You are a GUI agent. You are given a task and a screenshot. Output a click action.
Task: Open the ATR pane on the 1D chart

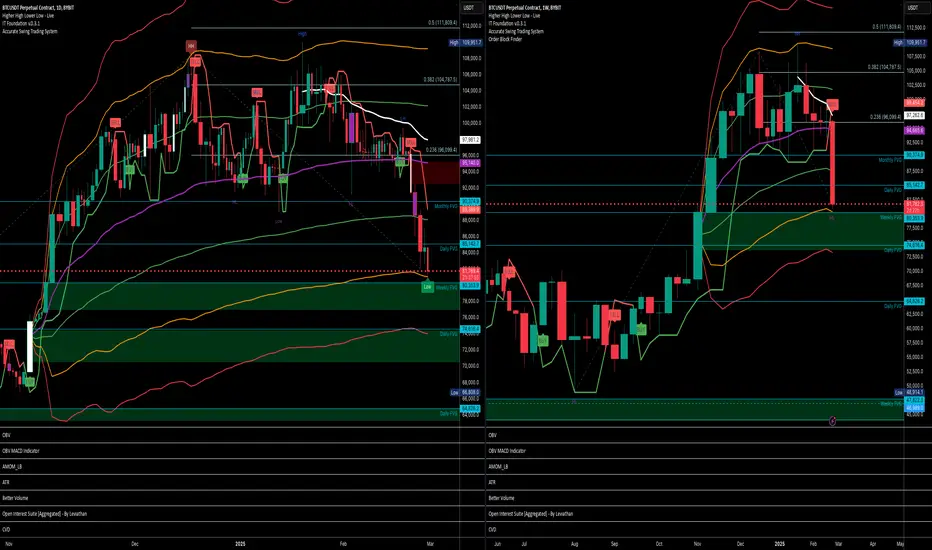(5, 482)
